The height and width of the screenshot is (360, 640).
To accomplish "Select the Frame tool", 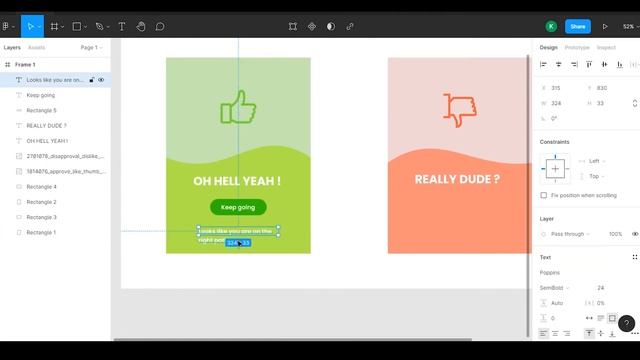I will point(54,27).
